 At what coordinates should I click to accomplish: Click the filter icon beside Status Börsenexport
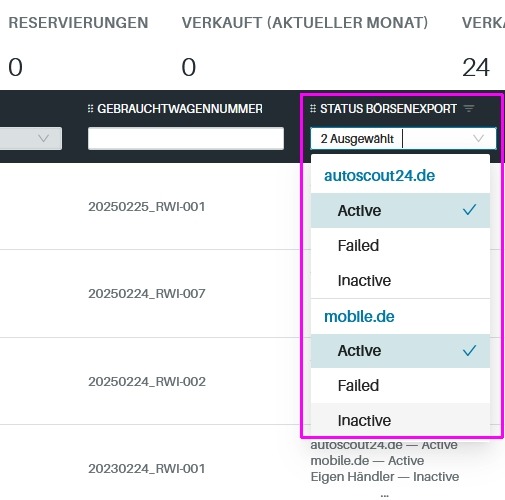click(x=469, y=109)
